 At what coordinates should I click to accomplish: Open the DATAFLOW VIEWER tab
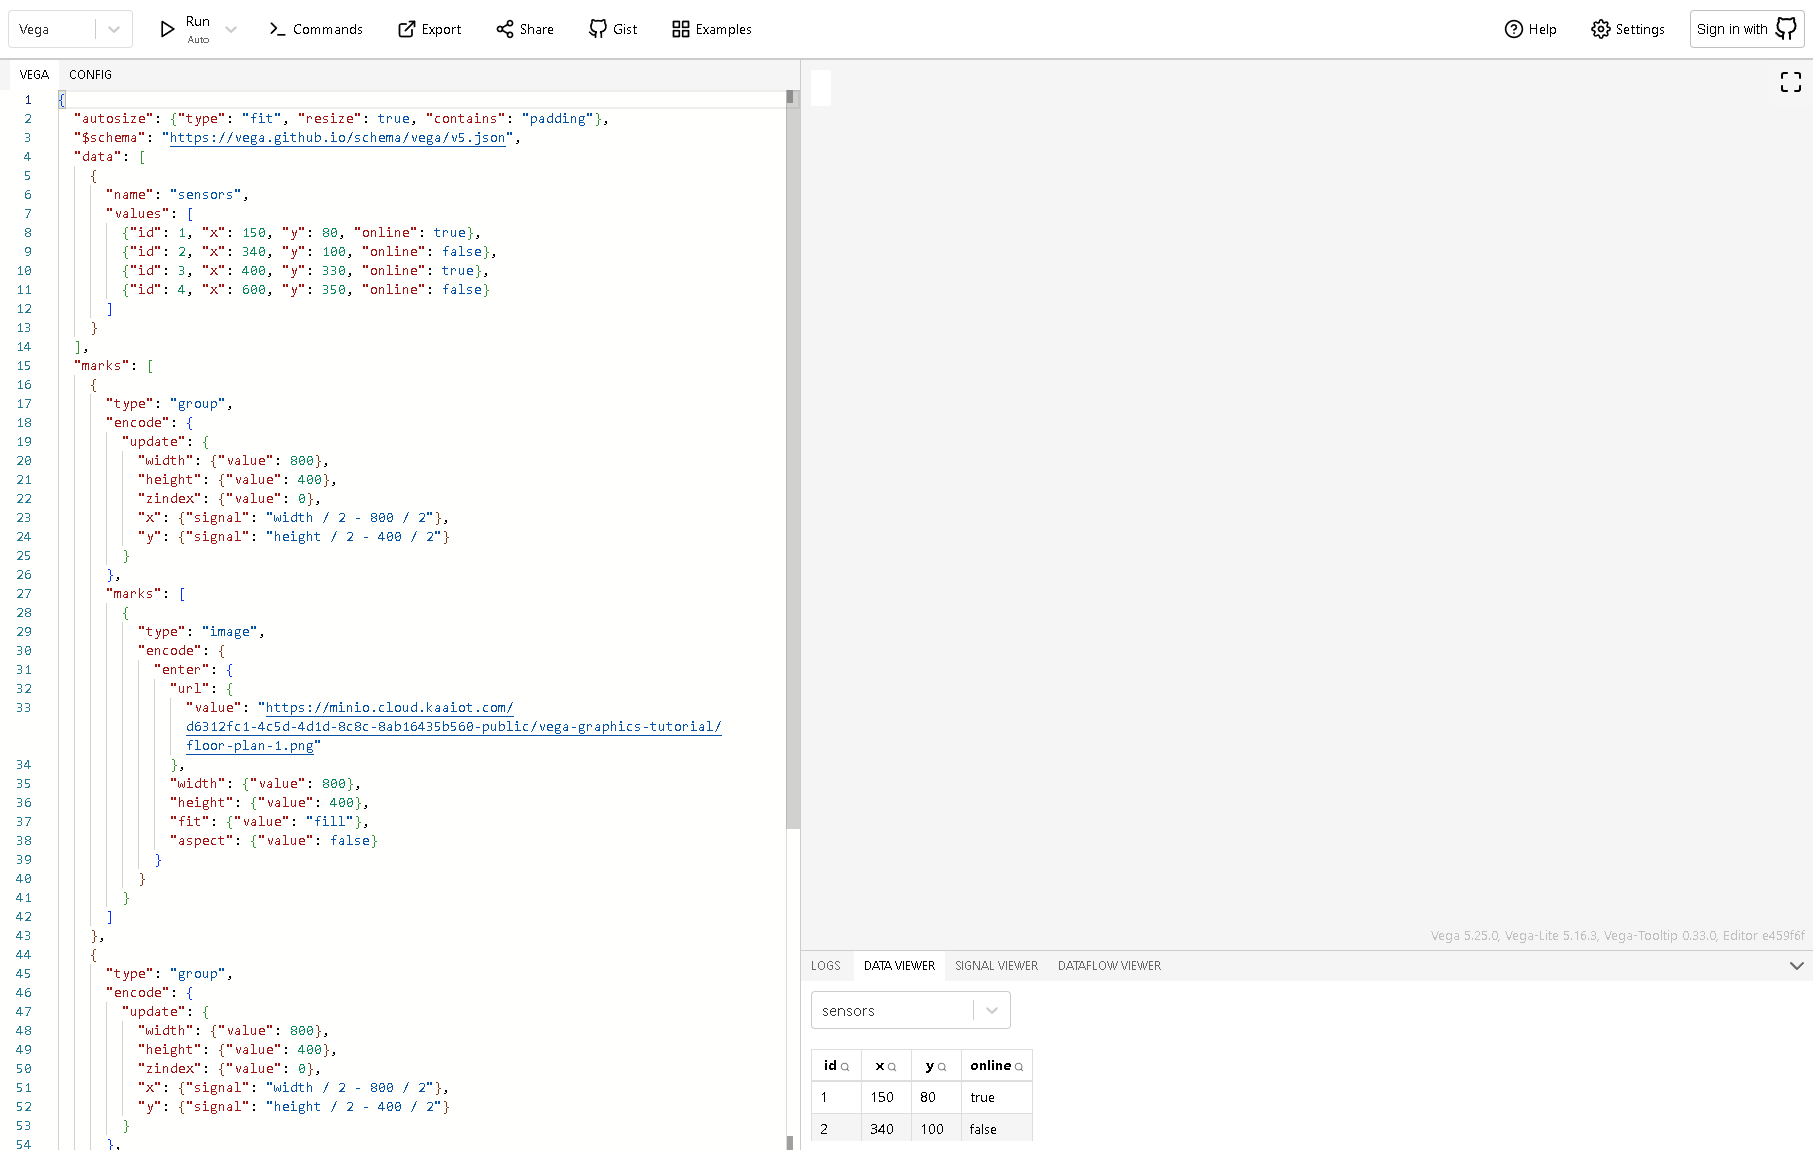click(x=1109, y=966)
